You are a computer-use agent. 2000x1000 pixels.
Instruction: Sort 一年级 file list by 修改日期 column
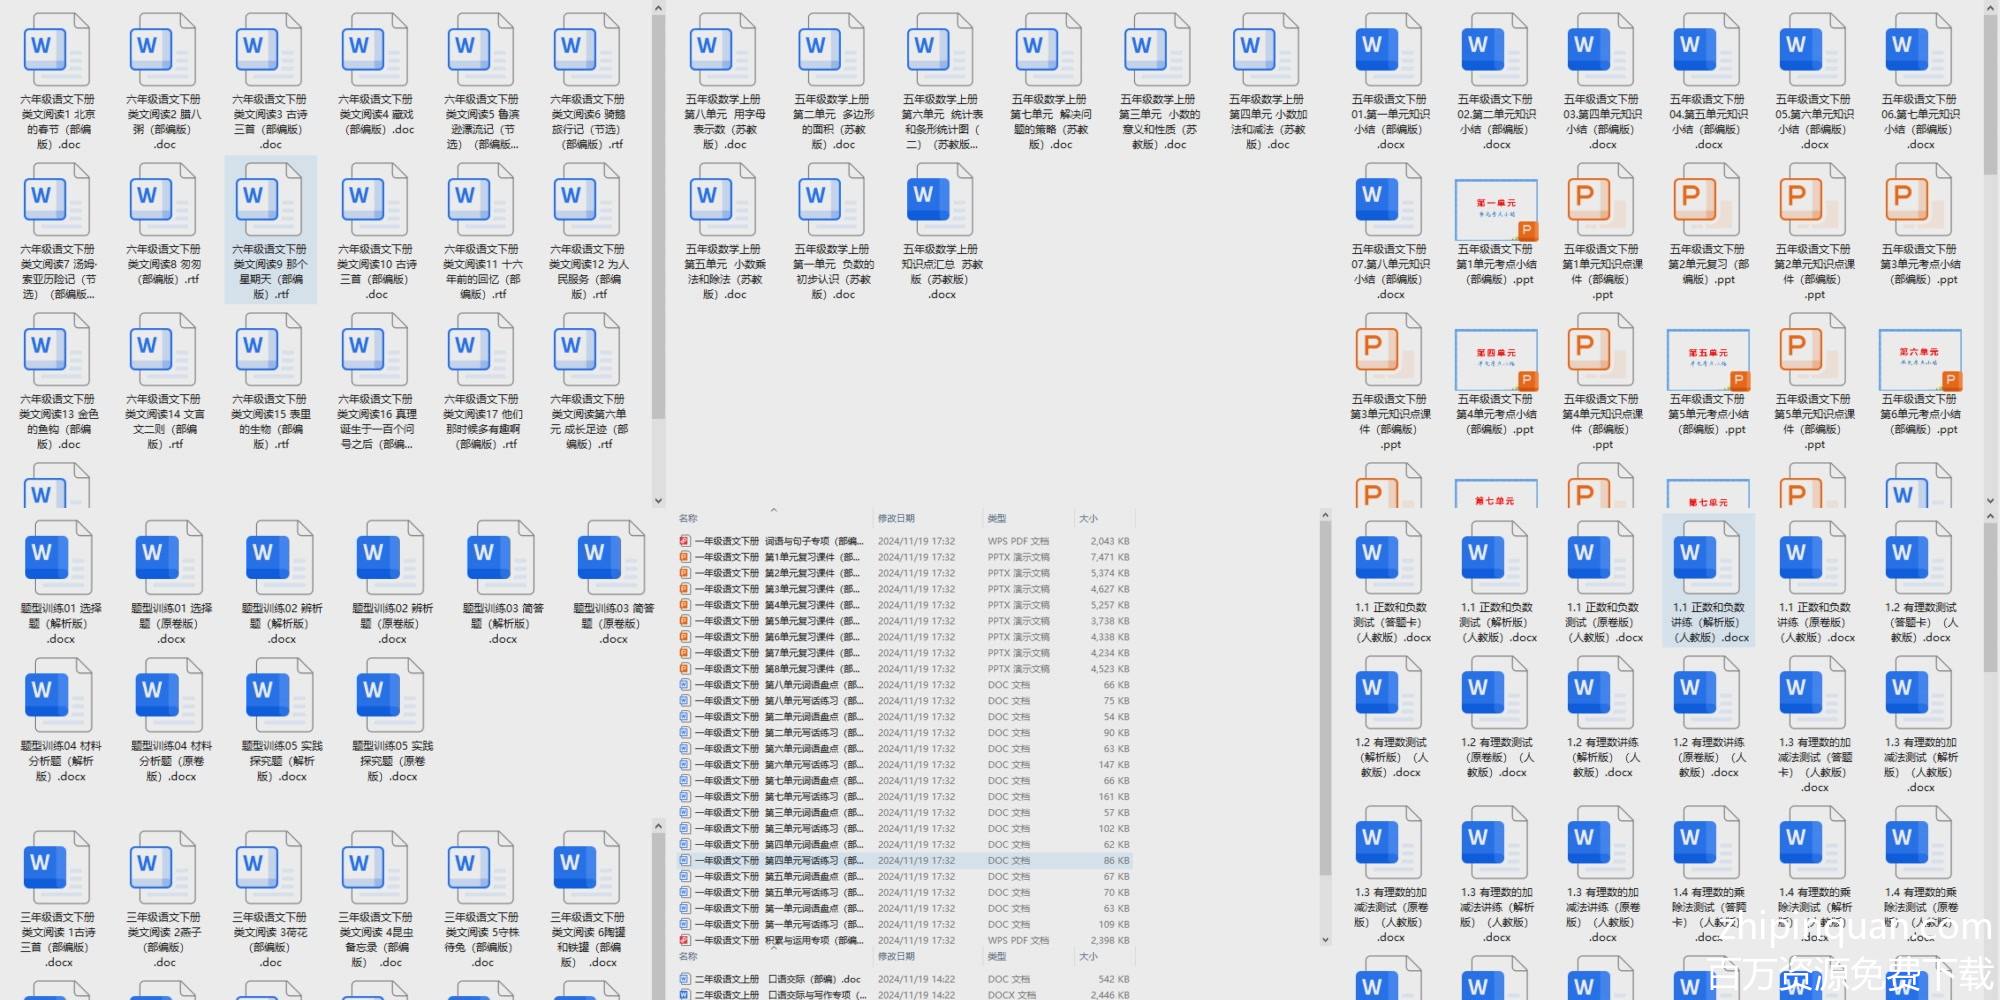896,518
